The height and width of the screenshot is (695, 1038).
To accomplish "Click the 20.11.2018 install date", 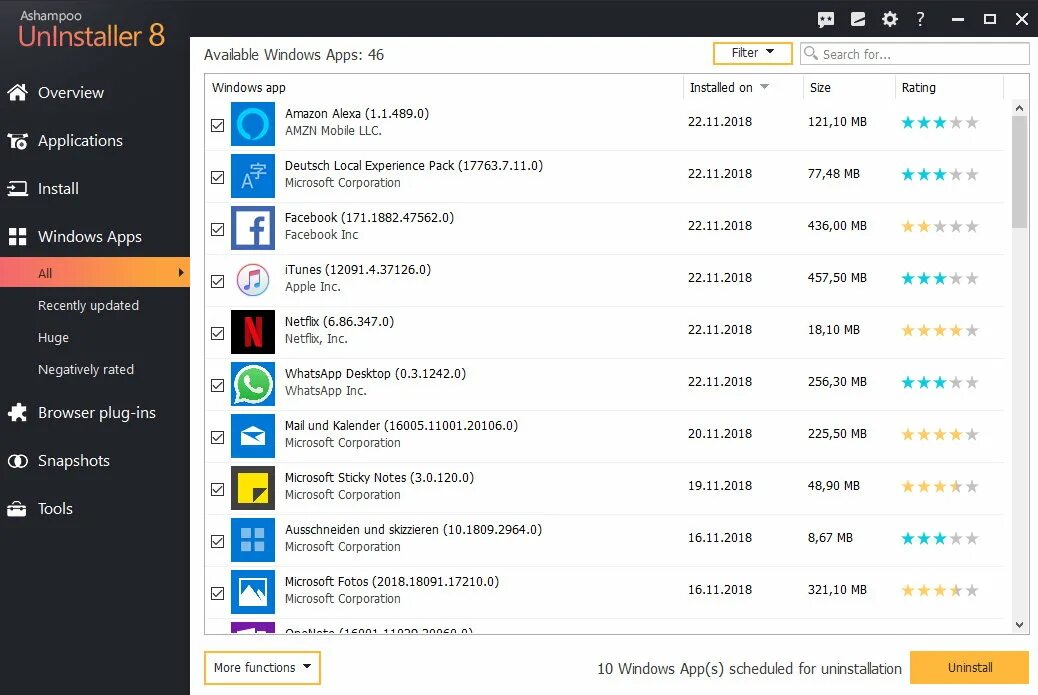I will click(720, 434).
